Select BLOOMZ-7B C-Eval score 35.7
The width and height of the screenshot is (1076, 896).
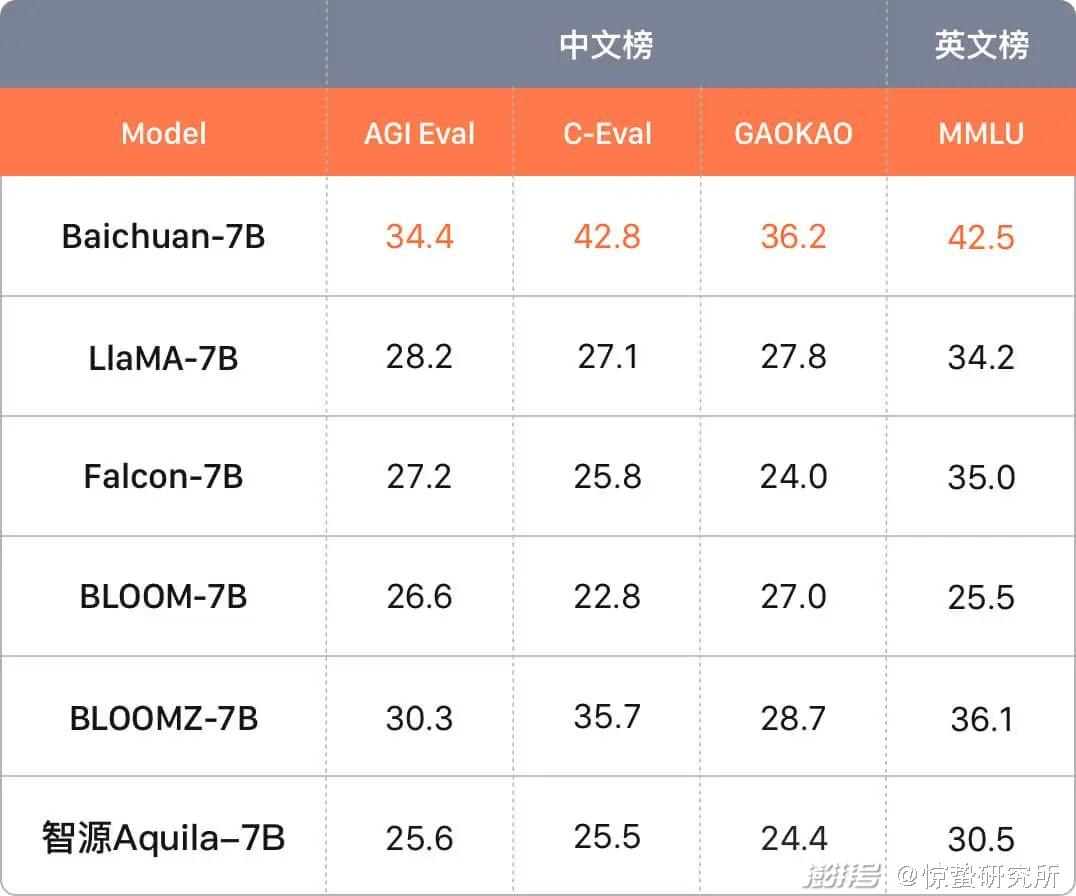click(607, 716)
